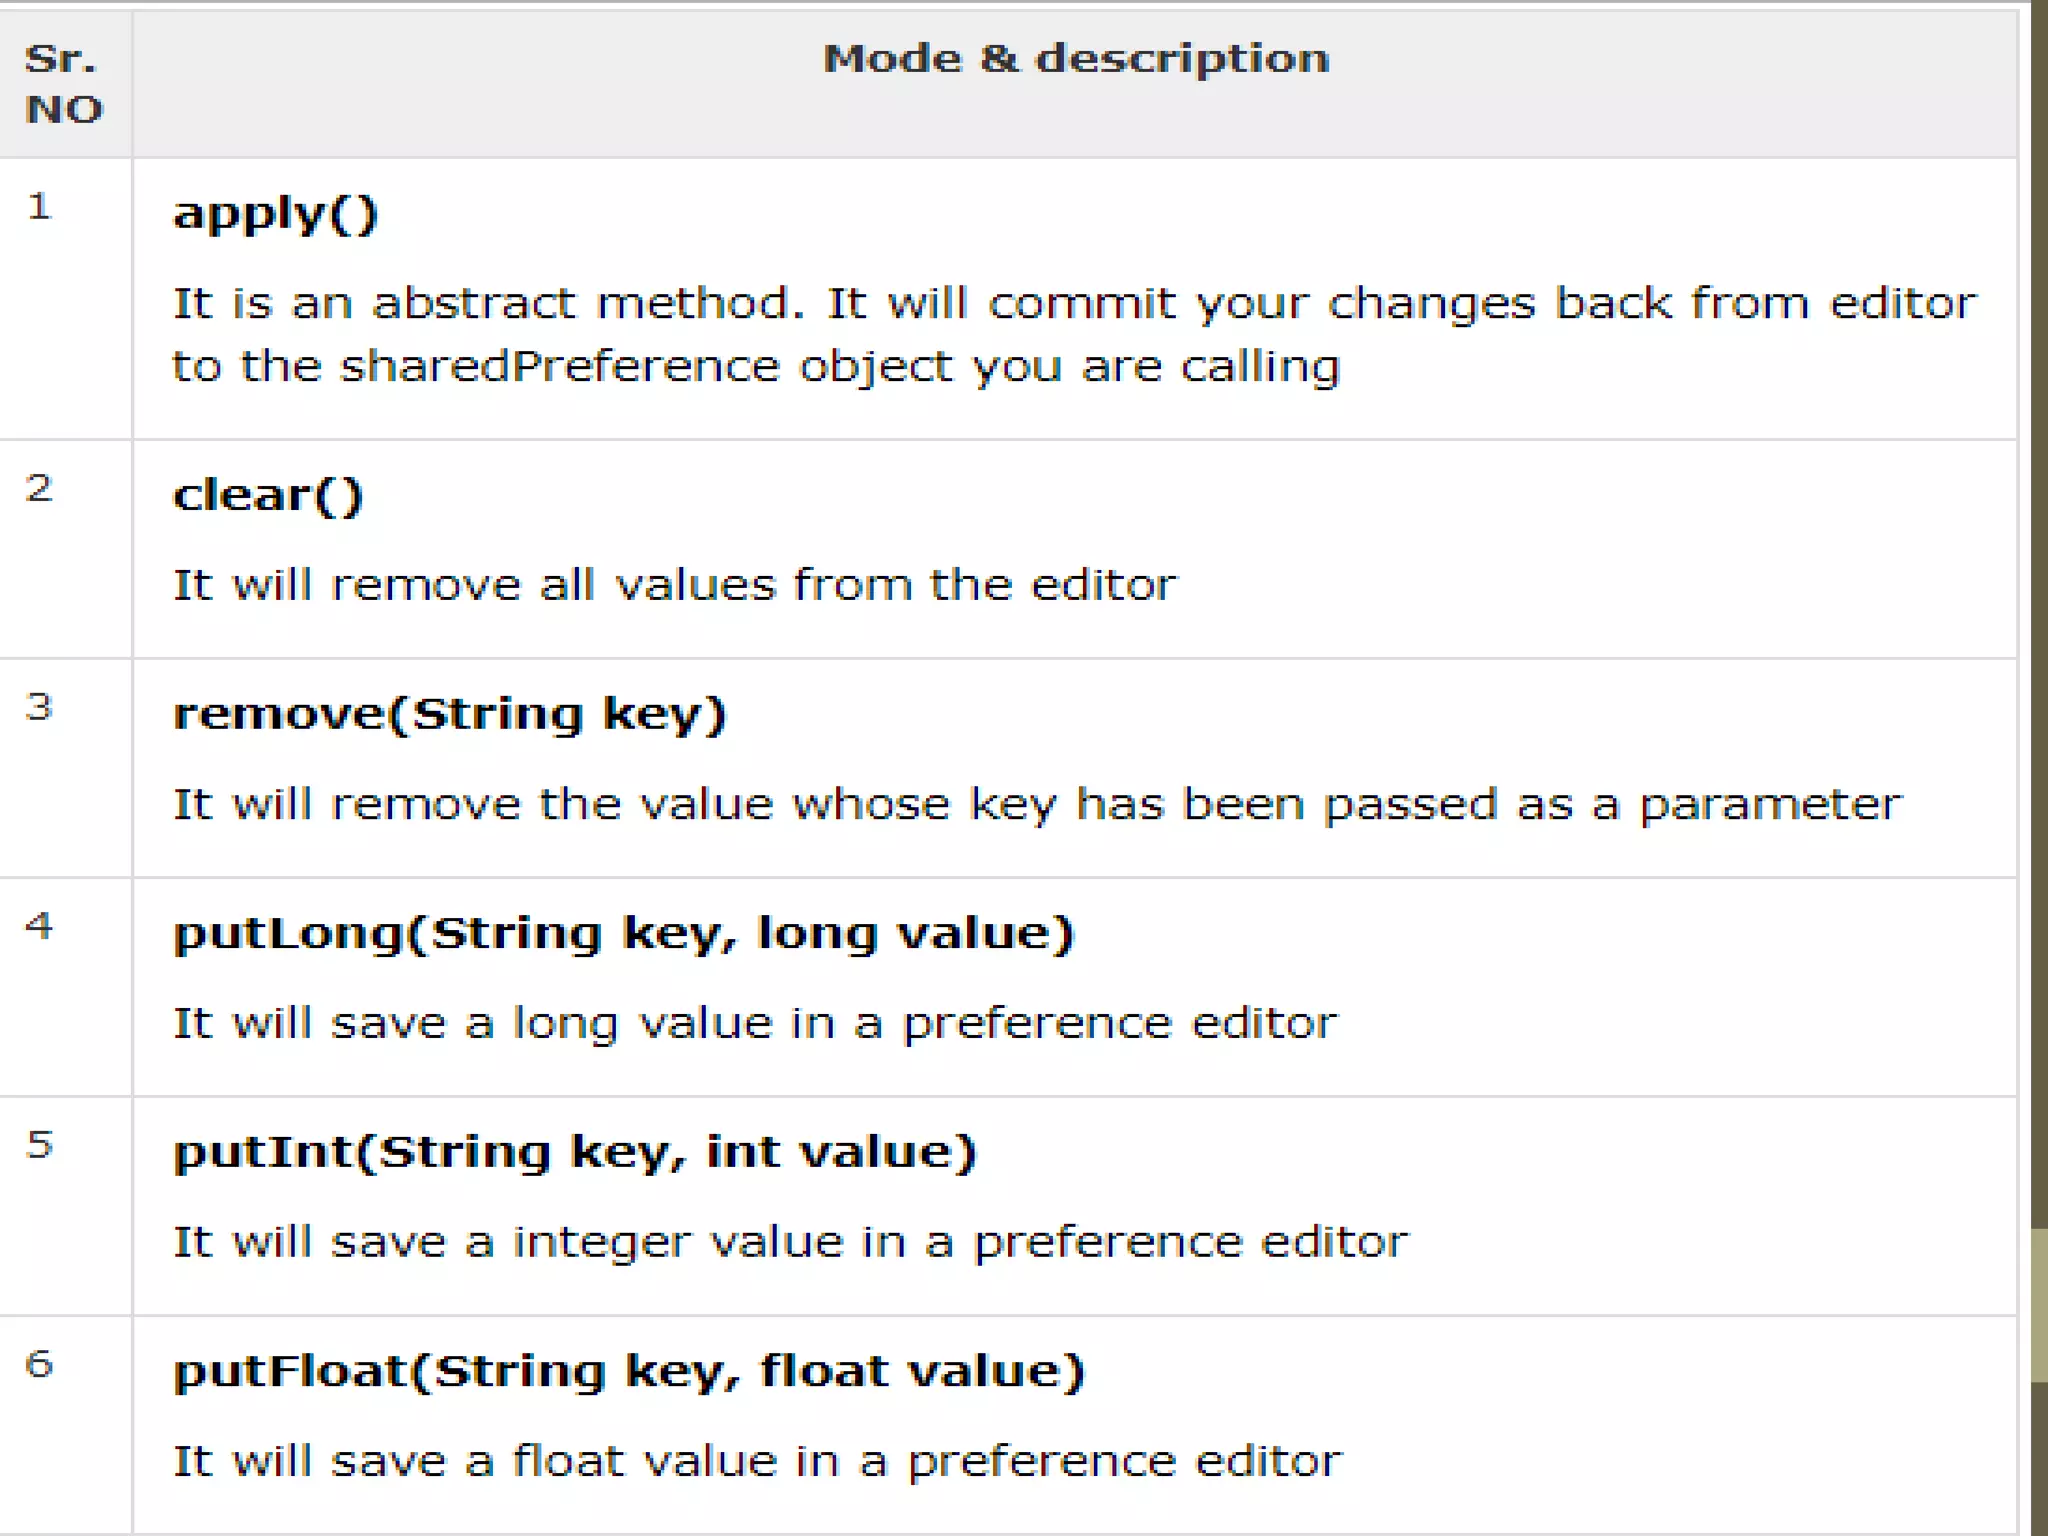Select the remove(String key) method title
This screenshot has height=1536, width=2048.
tap(449, 715)
